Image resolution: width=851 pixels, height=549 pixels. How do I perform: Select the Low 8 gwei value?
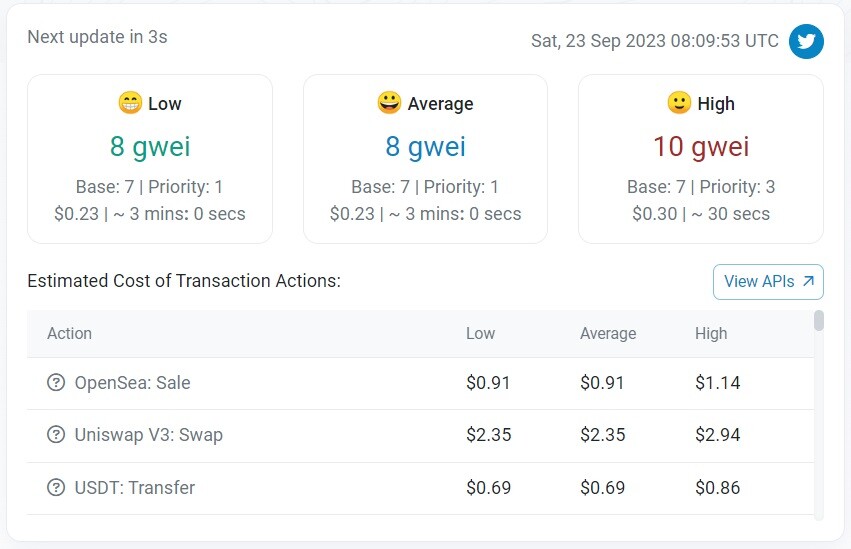(150, 146)
